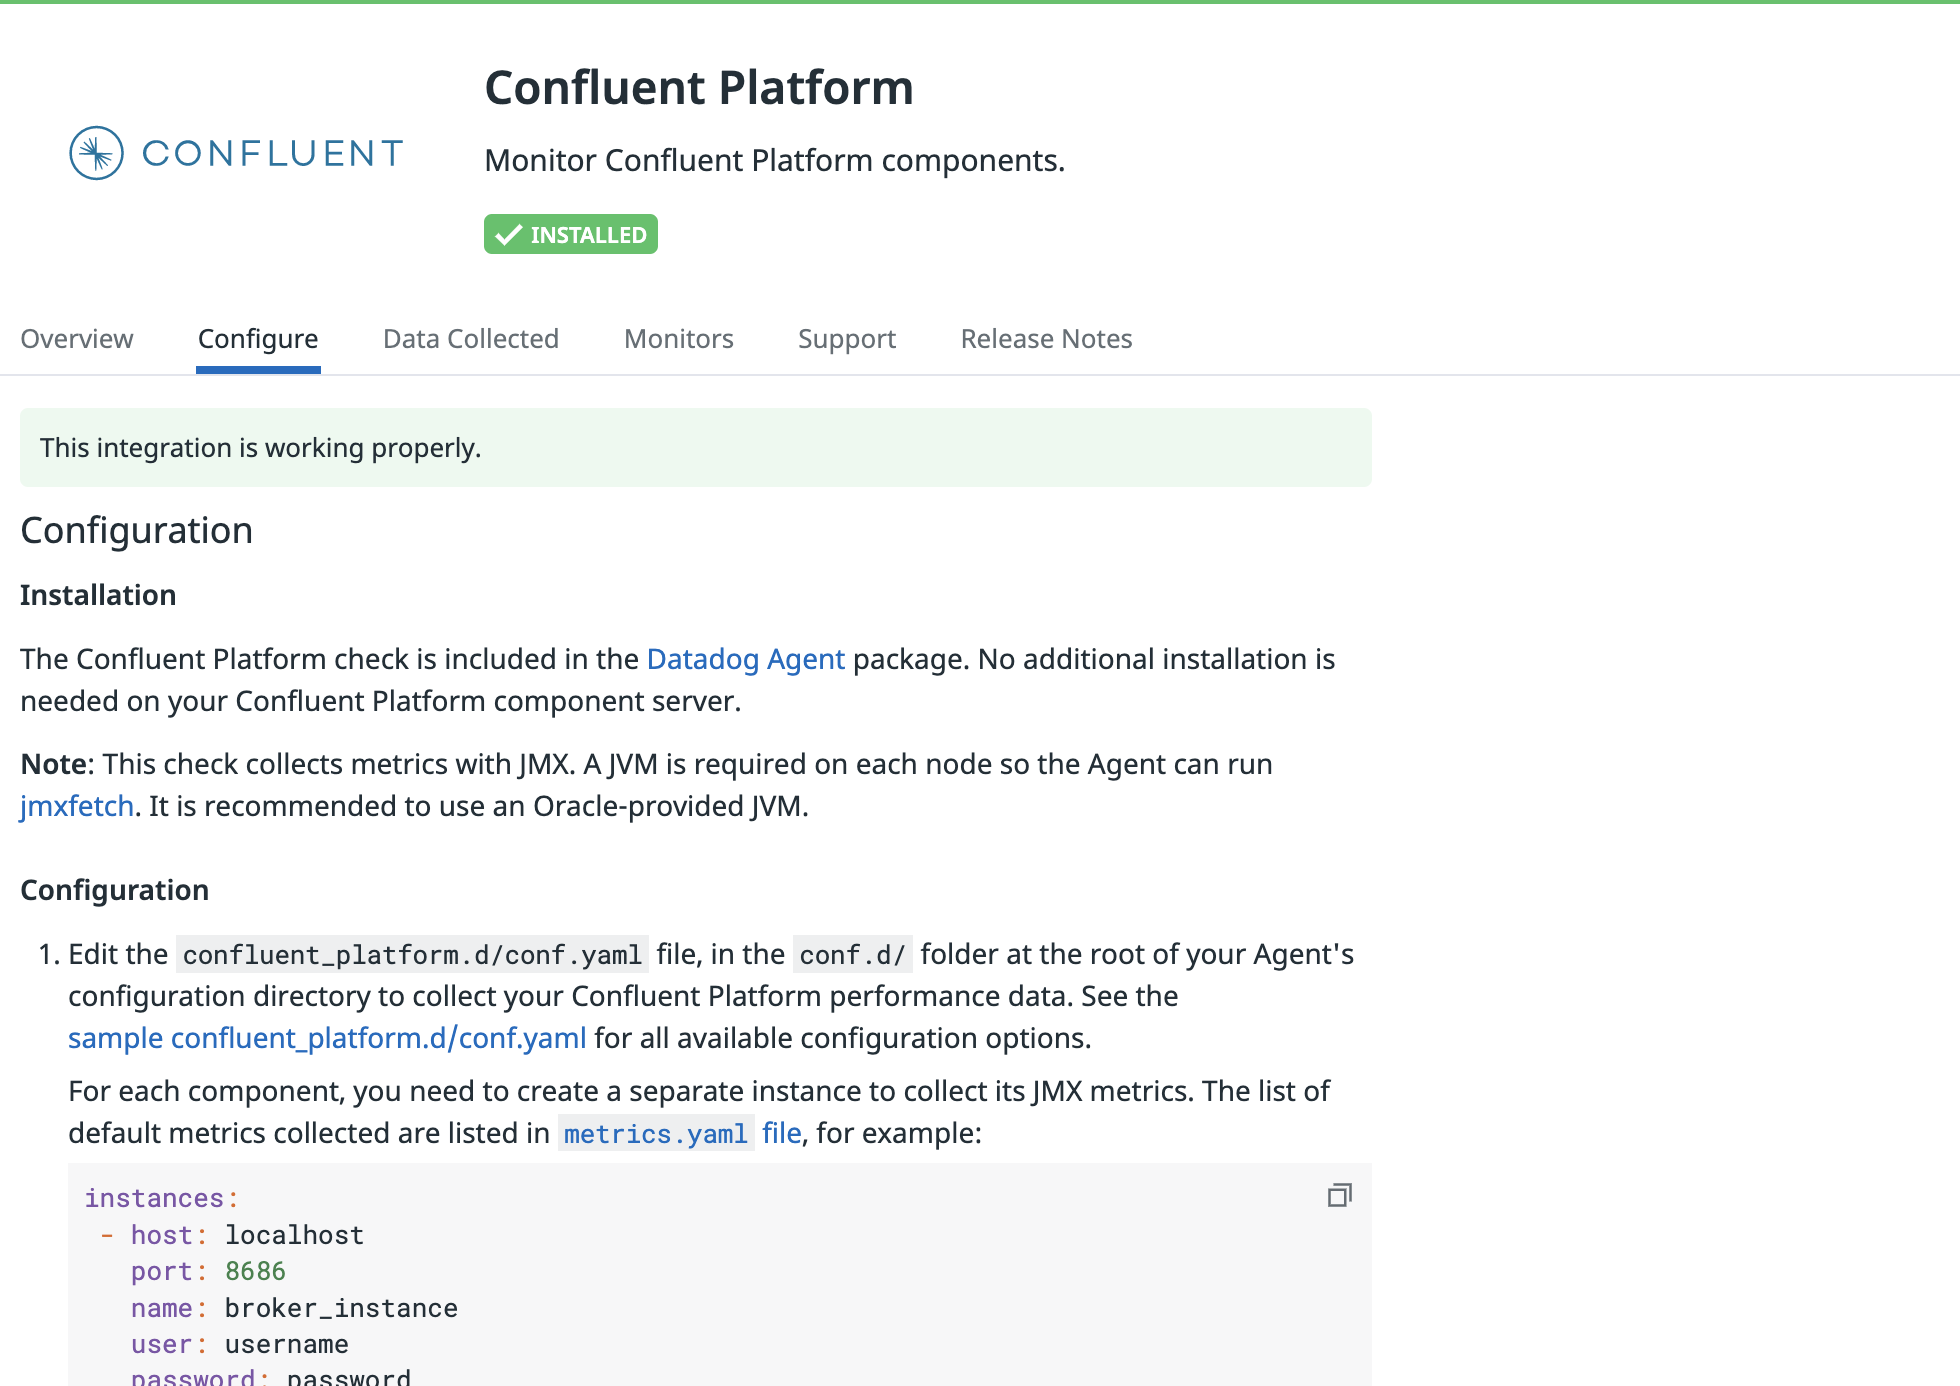Click the copy icon for the code block
This screenshot has width=1960, height=1386.
click(1339, 1196)
